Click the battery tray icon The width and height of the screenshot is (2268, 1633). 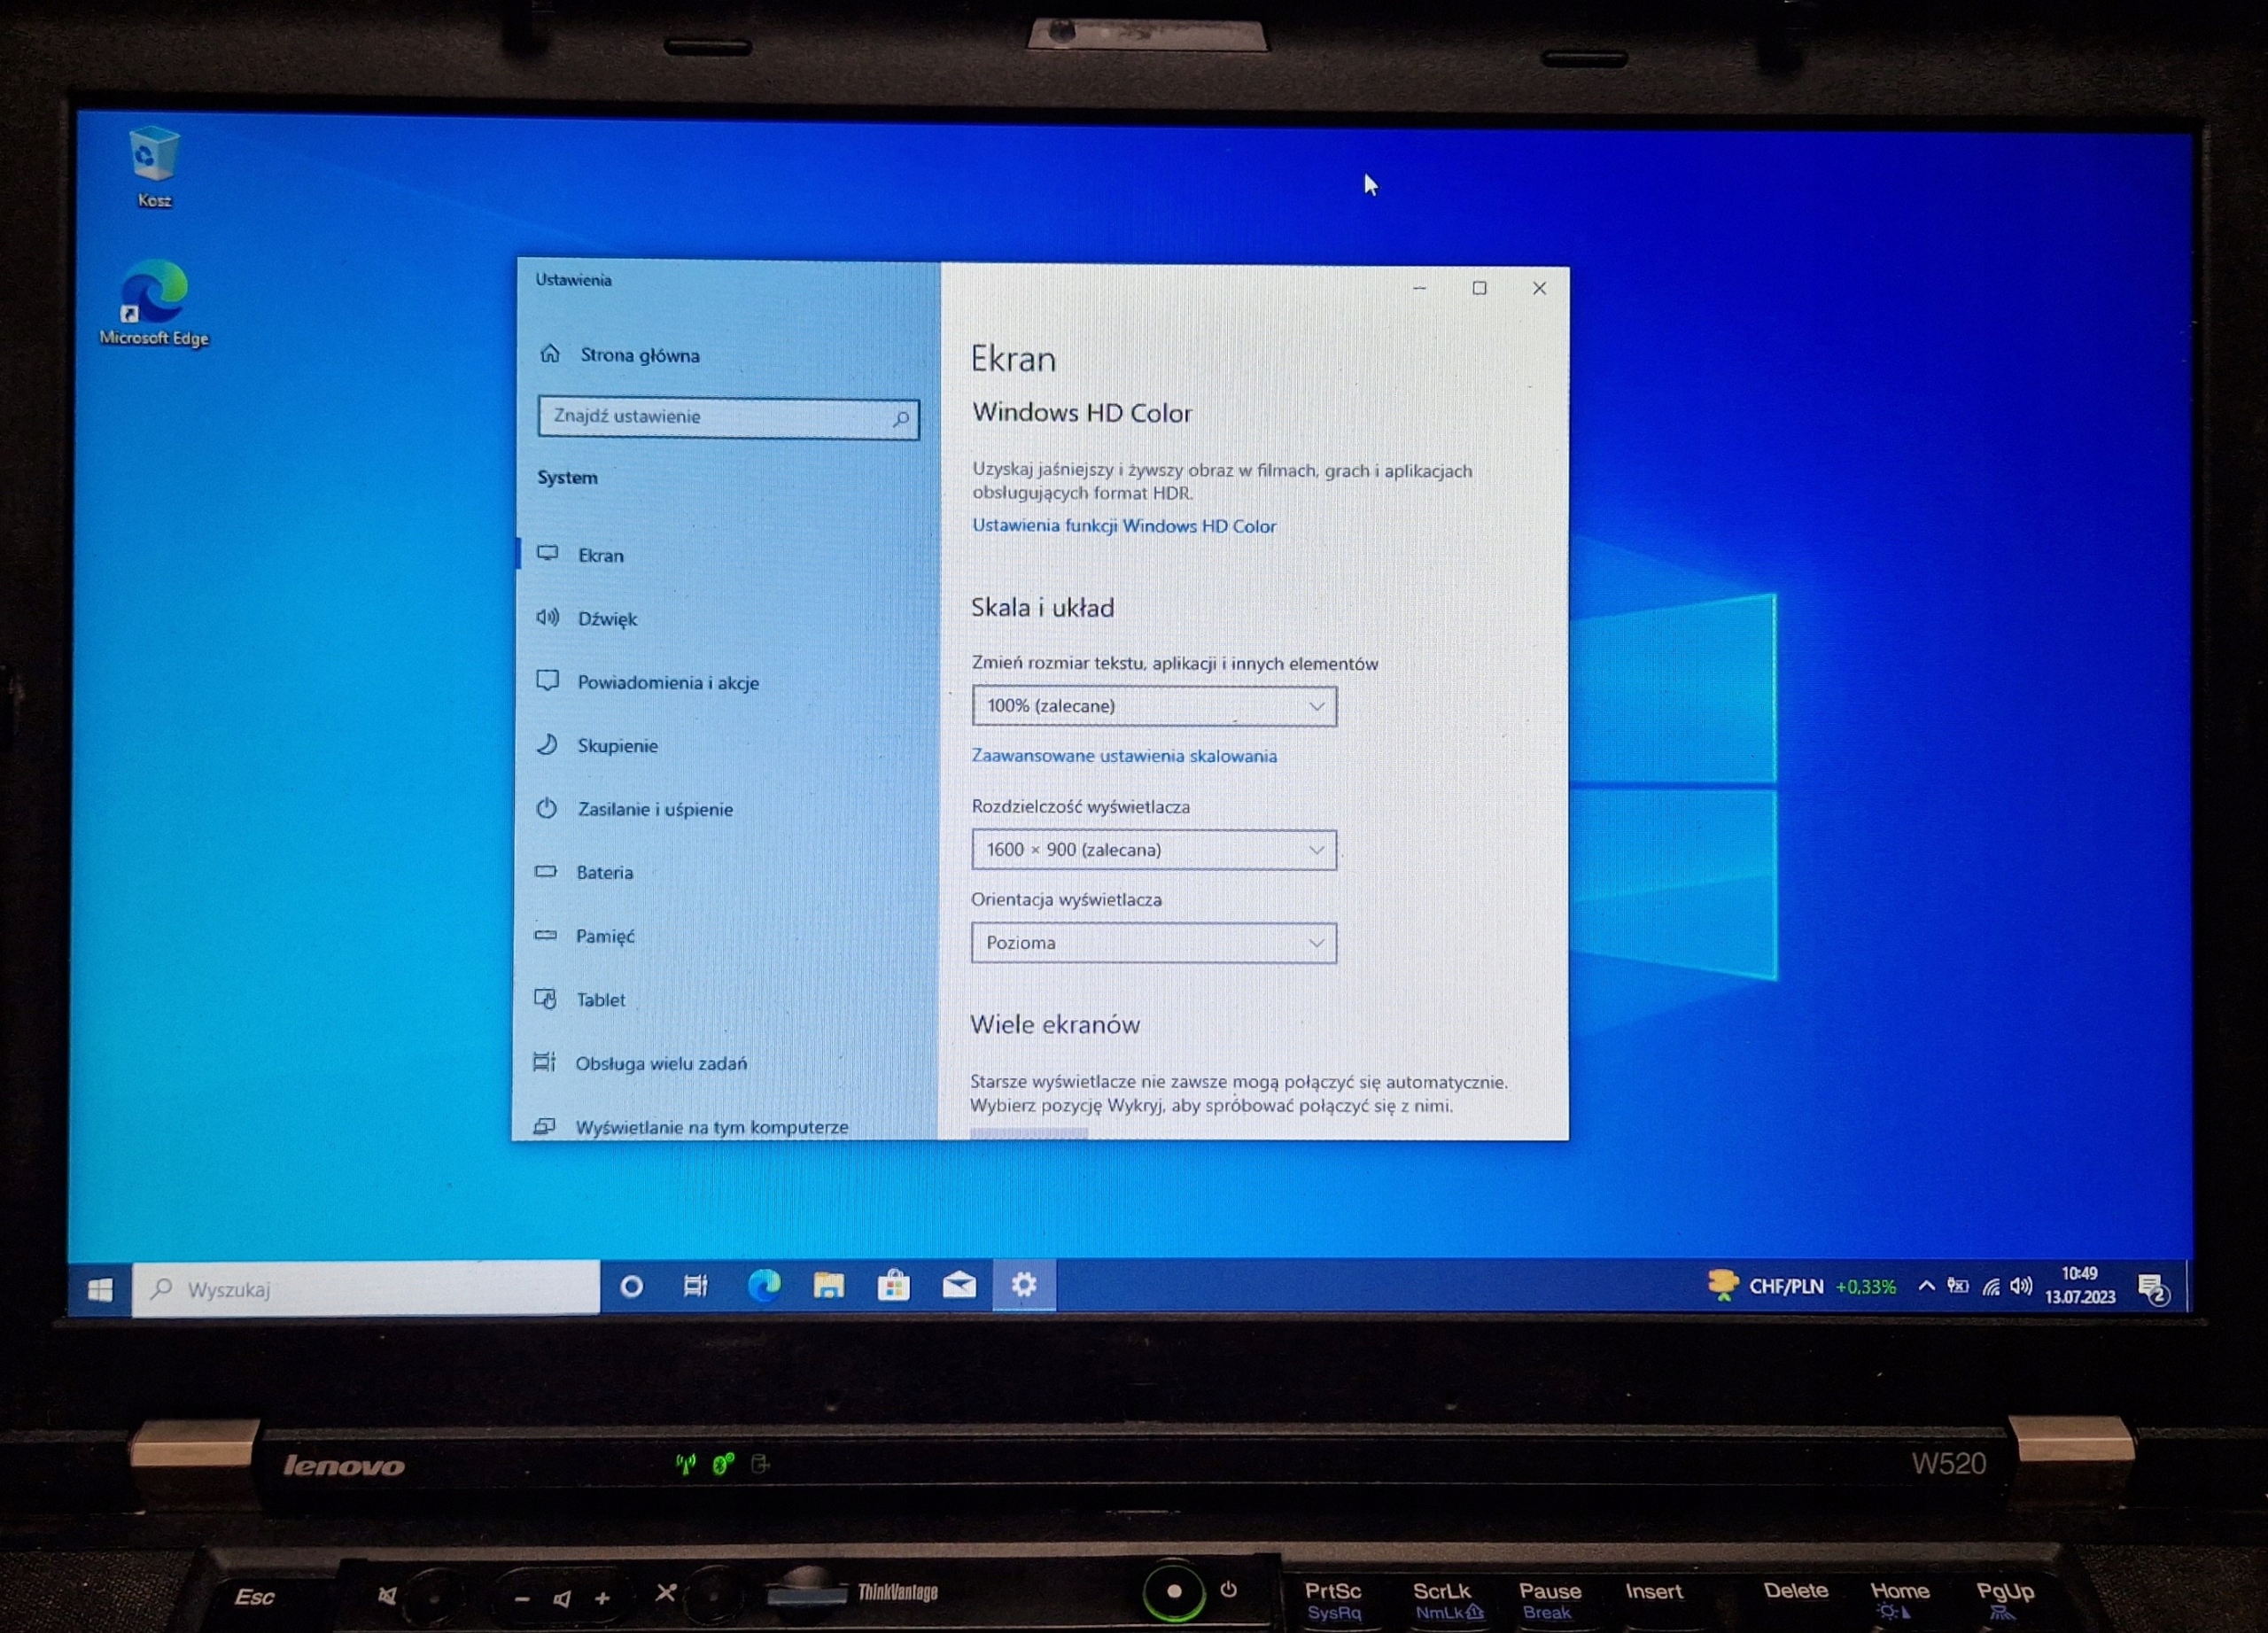pos(1958,1286)
